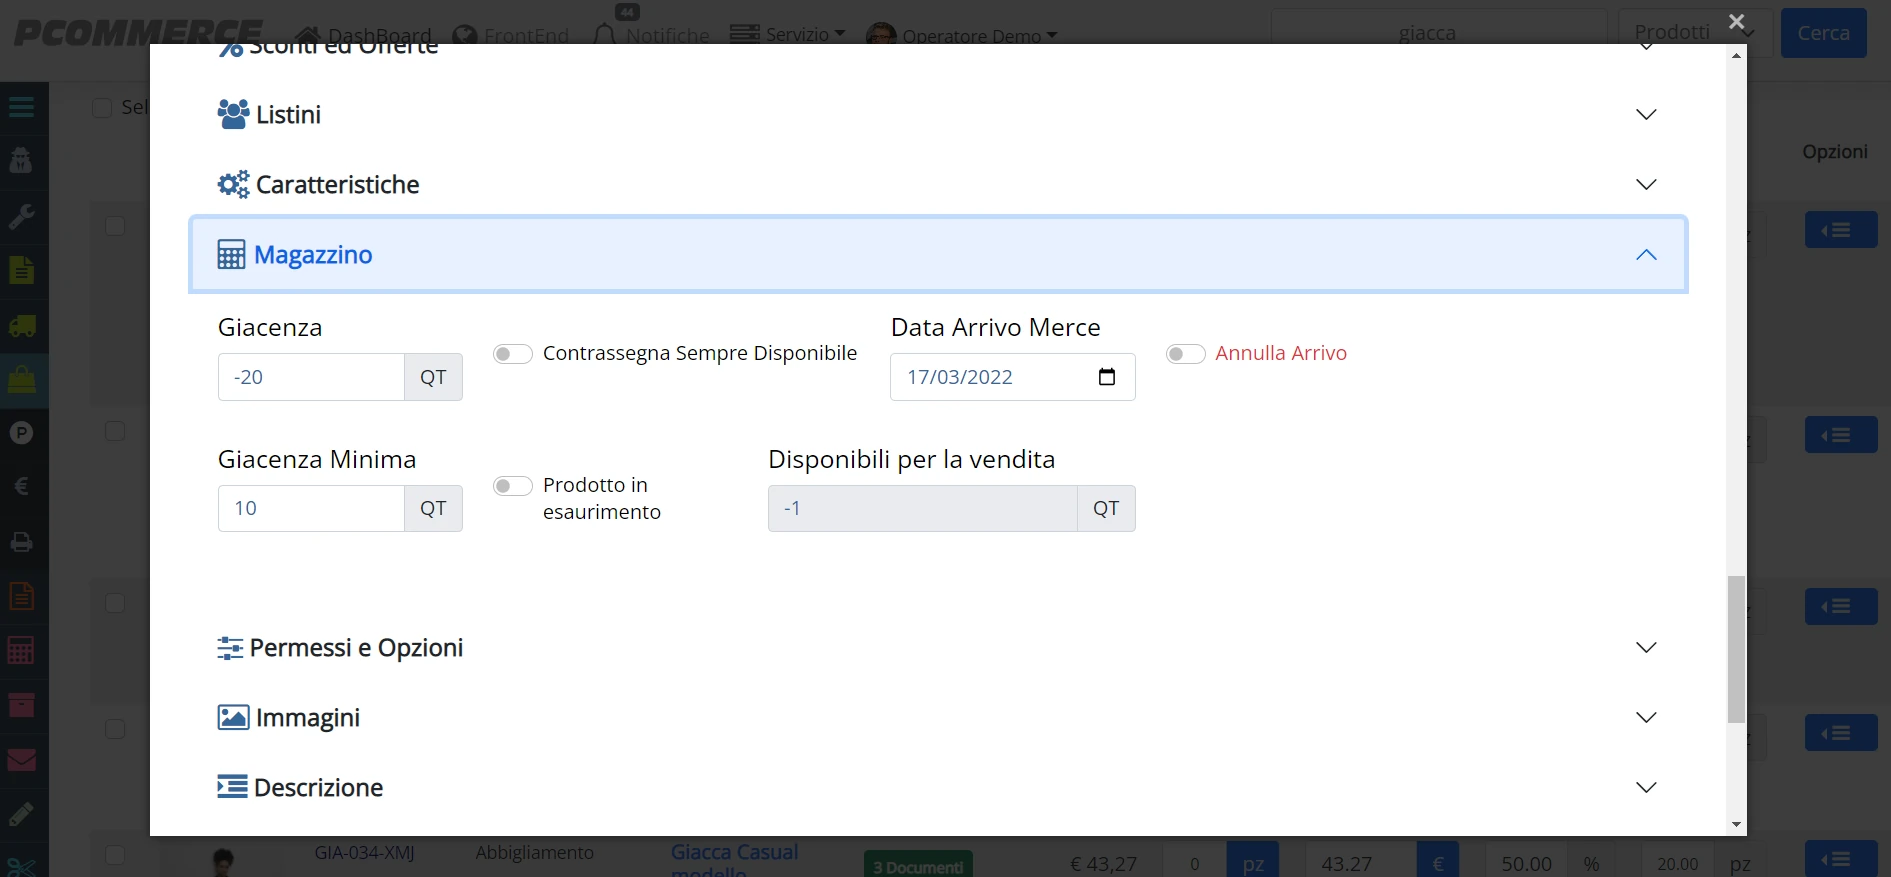
Task: Open the wrench tools sidebar icon
Action: pyautogui.click(x=22, y=216)
